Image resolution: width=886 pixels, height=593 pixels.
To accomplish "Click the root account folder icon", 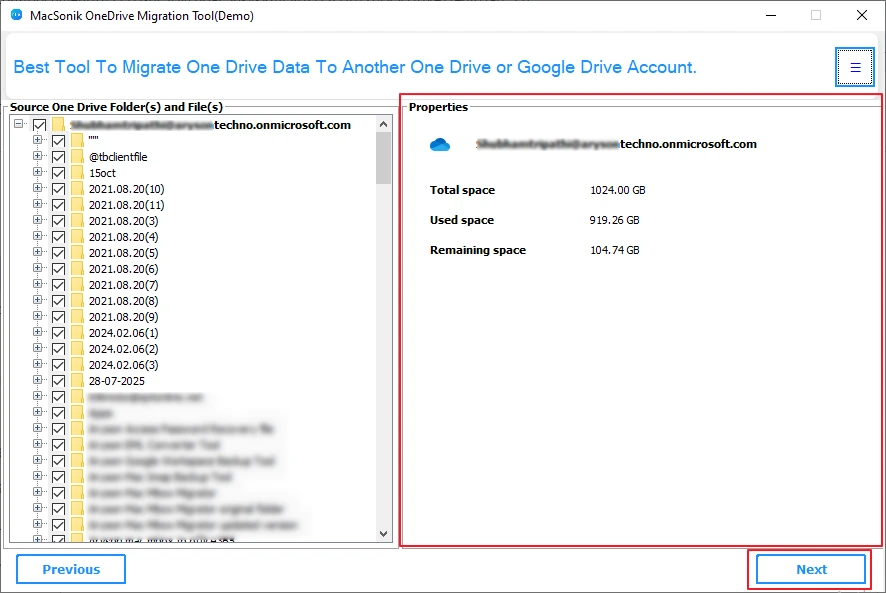I will (59, 124).
